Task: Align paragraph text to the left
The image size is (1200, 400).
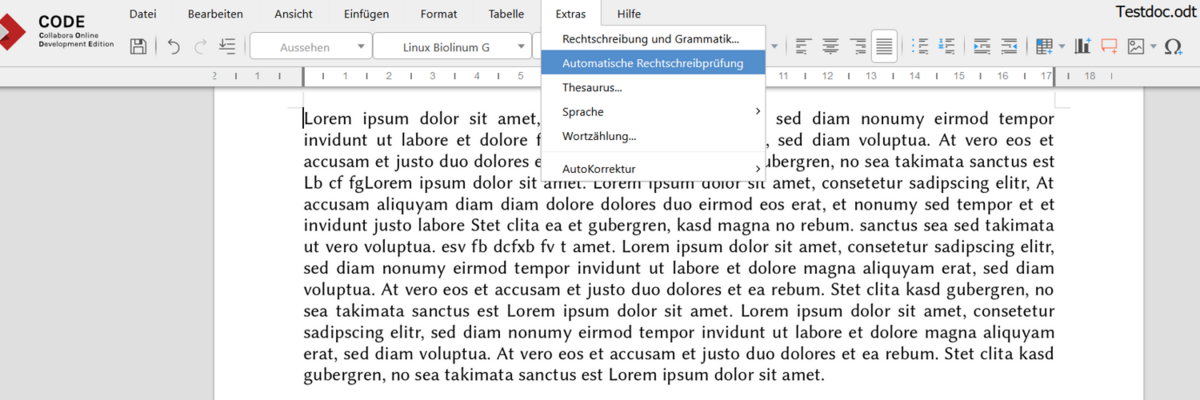Action: pos(803,46)
